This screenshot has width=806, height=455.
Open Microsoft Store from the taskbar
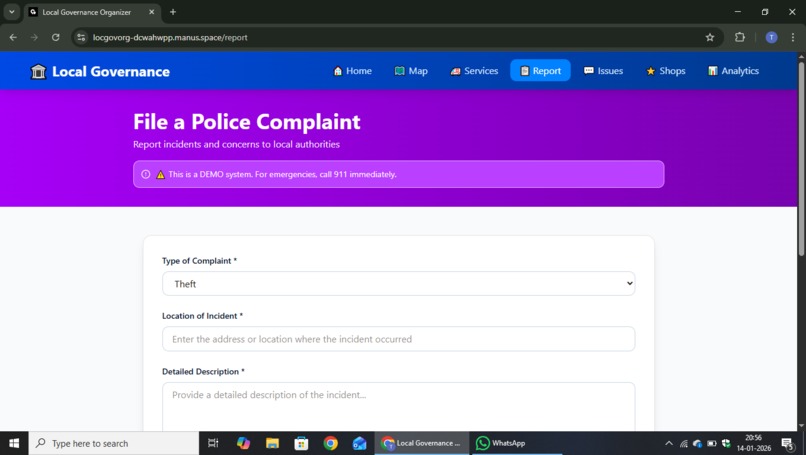pos(301,443)
